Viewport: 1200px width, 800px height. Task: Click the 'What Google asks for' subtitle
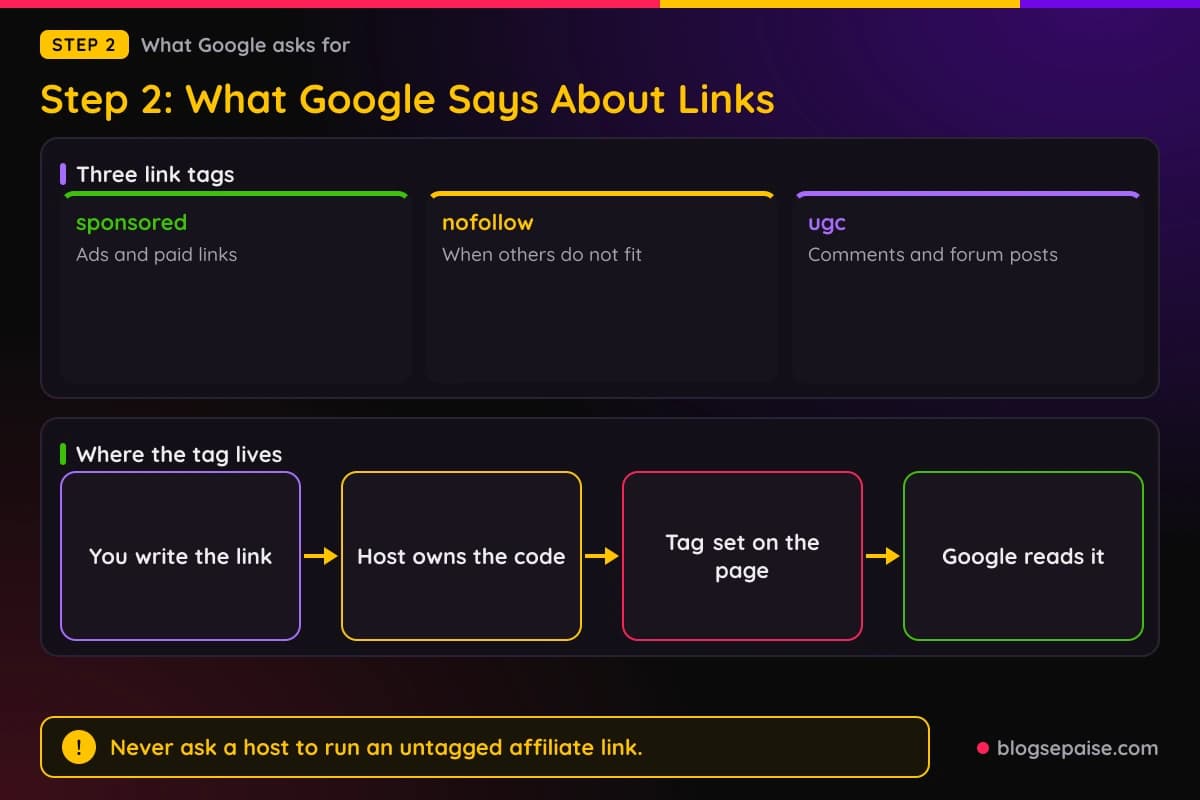pos(245,45)
